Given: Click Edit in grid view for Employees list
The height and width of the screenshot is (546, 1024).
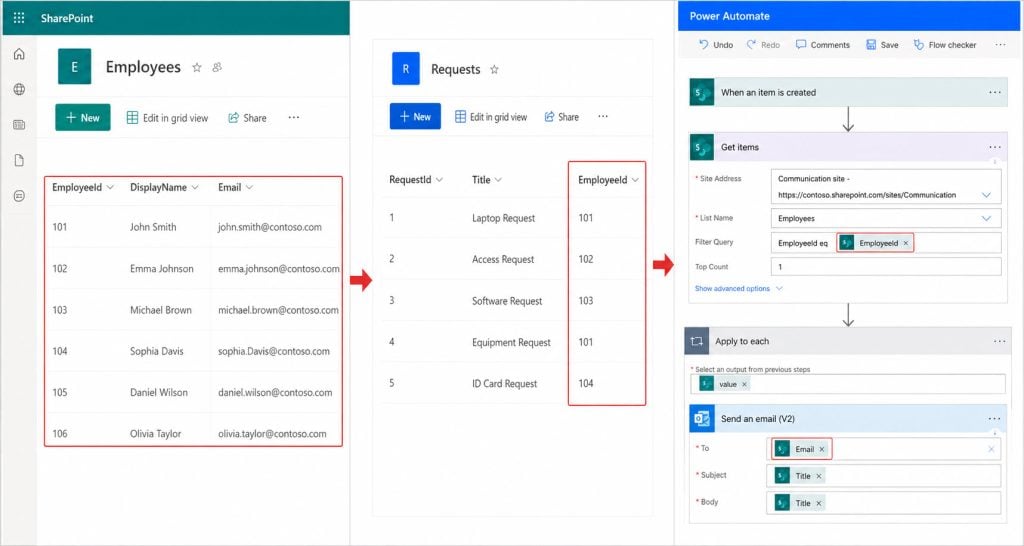Looking at the screenshot, I should pyautogui.click(x=167, y=118).
